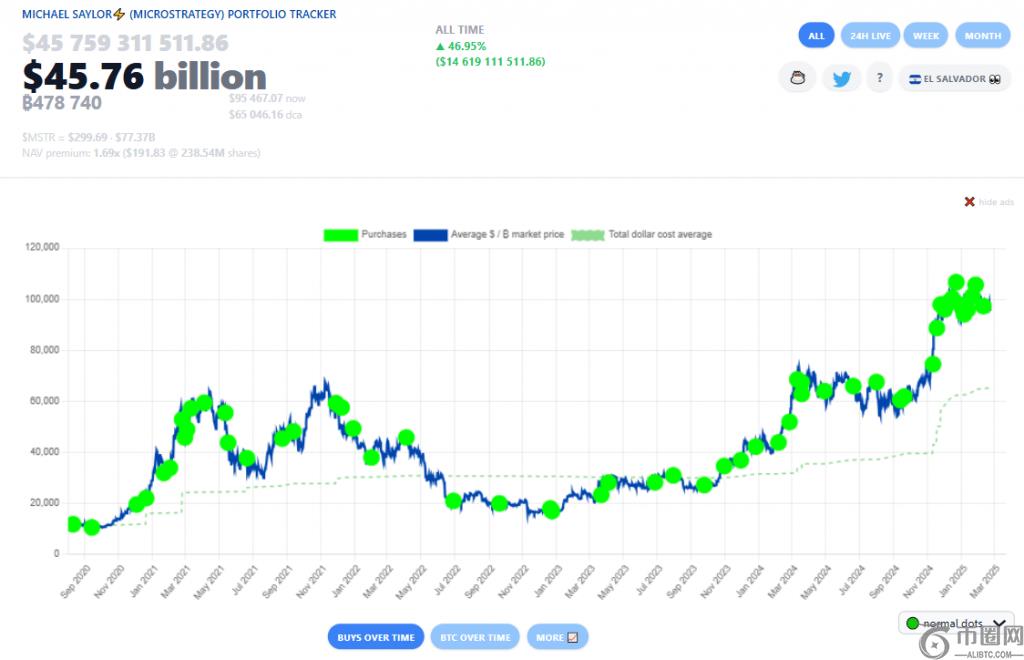This screenshot has width=1024, height=660.
Task: Open the question mark help button
Action: tap(879, 78)
